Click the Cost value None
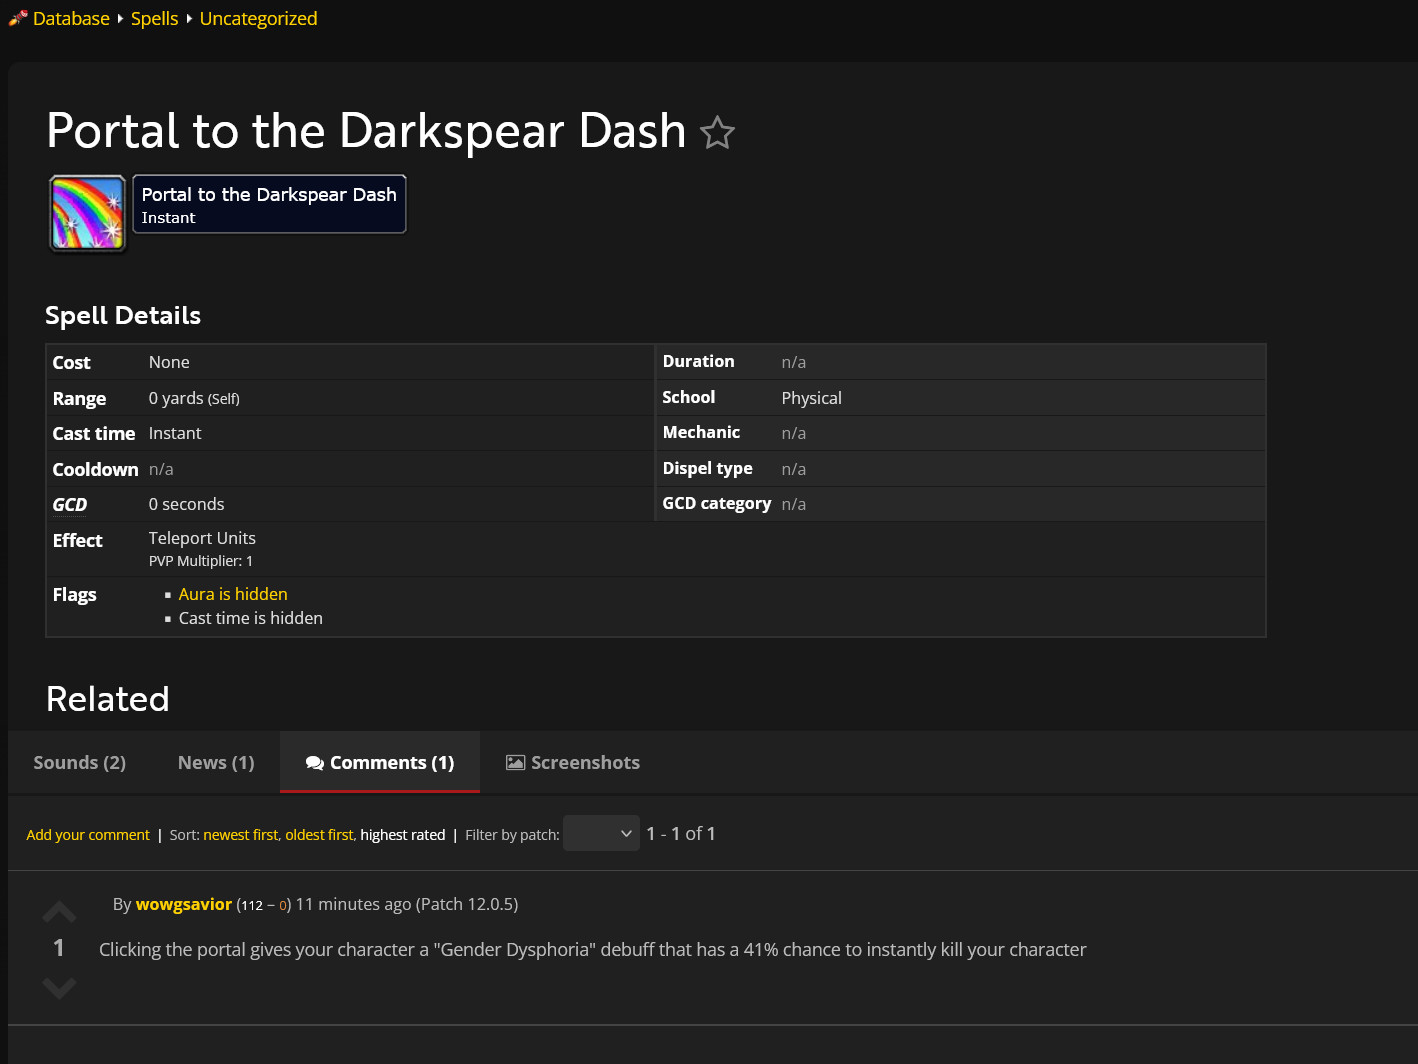 (x=169, y=362)
